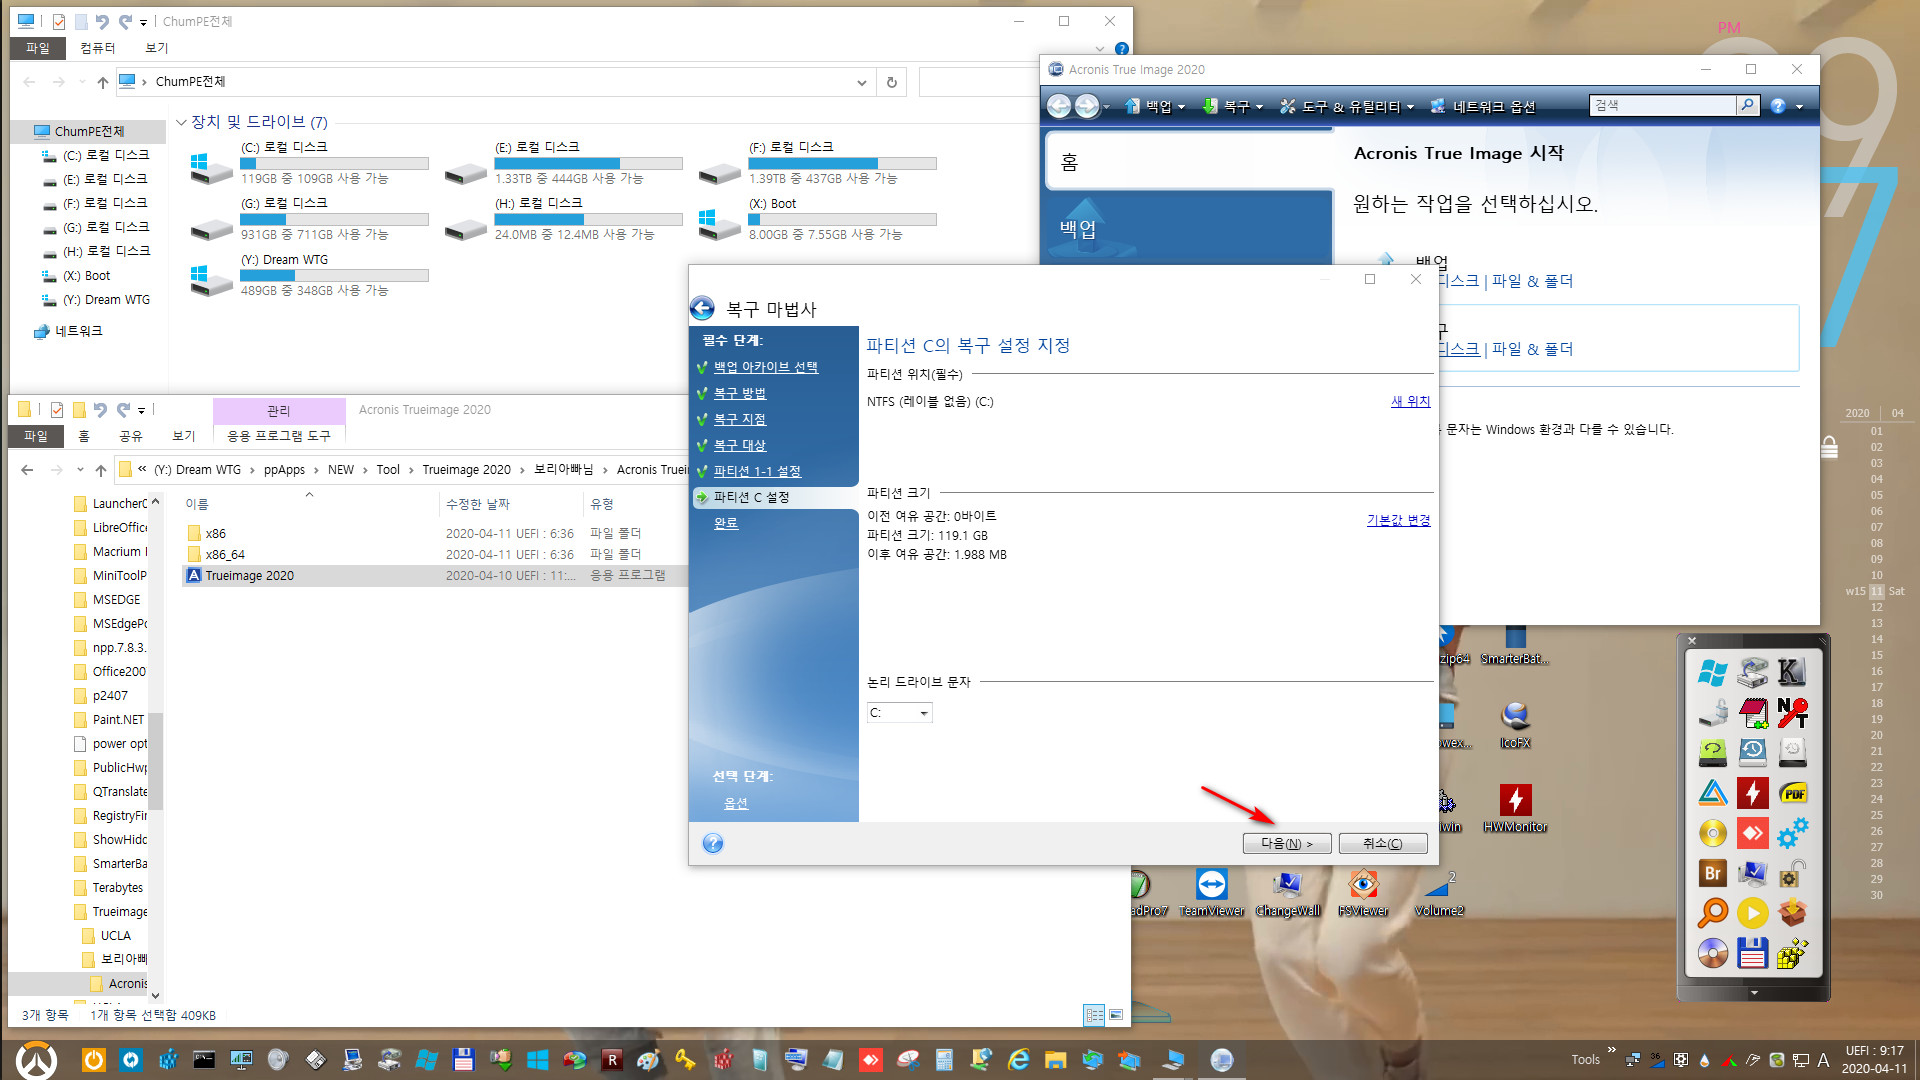
Task: Open Internet Explorer on the taskbar
Action: (1018, 1060)
